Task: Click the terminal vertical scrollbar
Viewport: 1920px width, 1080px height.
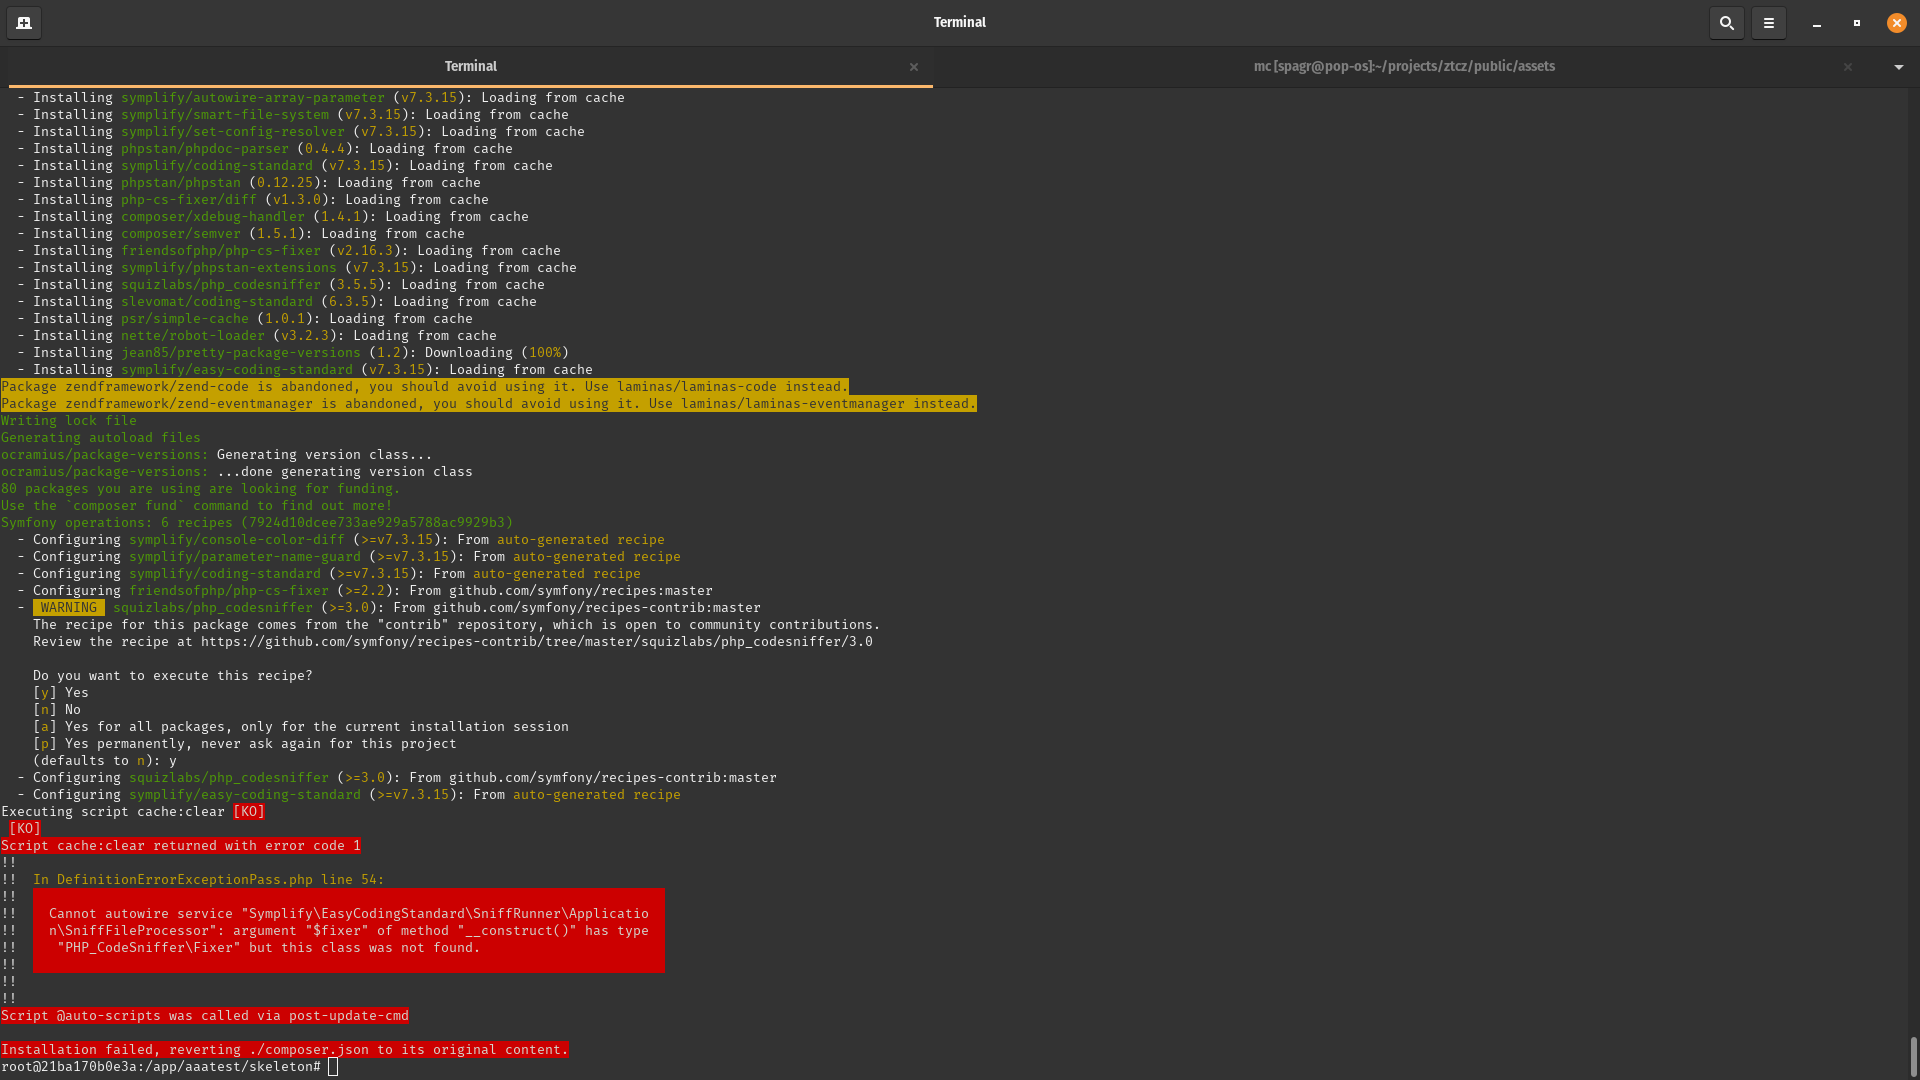Action: [1913, 1055]
